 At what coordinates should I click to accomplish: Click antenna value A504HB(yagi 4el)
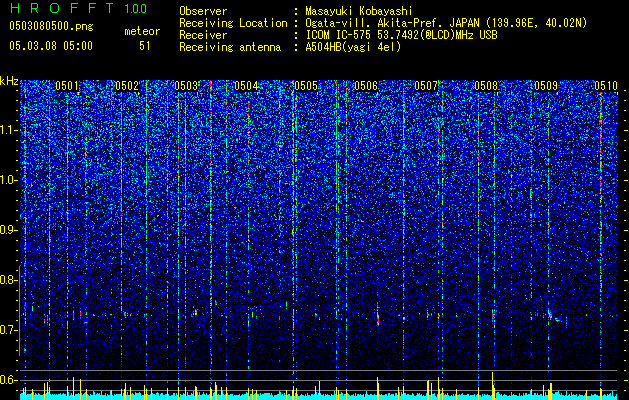click(353, 47)
